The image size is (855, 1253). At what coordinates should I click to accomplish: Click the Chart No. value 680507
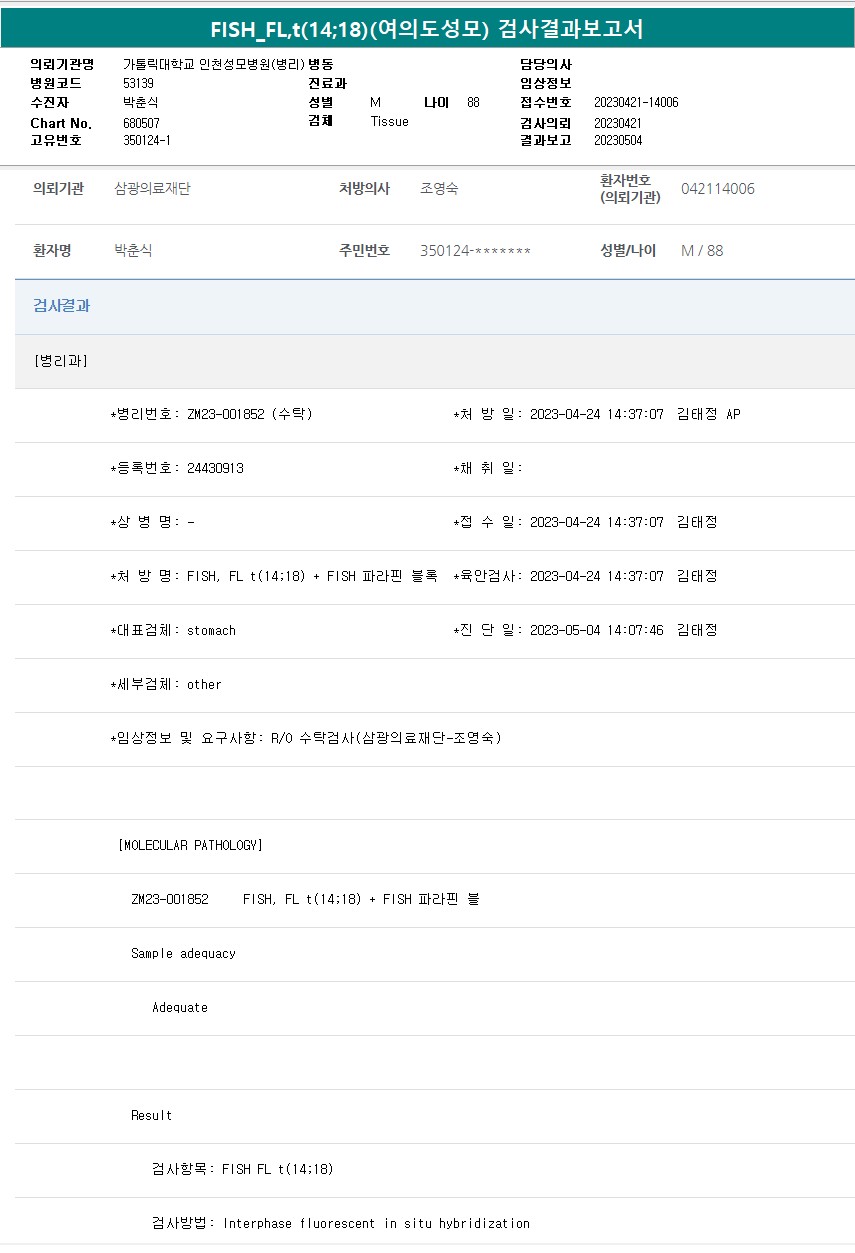point(141,122)
